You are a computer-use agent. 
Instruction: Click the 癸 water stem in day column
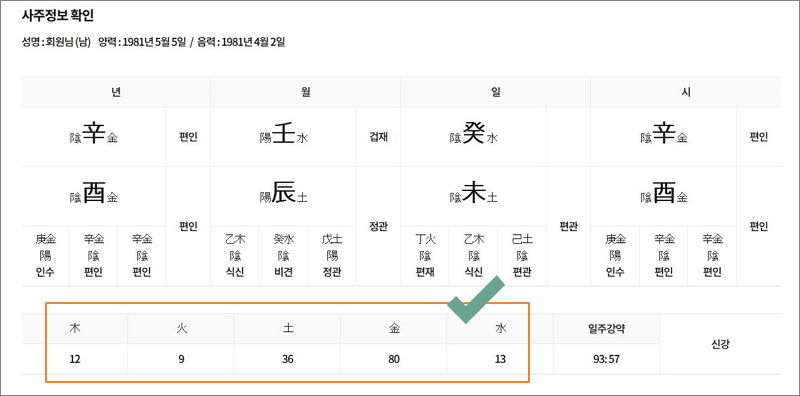(x=473, y=134)
